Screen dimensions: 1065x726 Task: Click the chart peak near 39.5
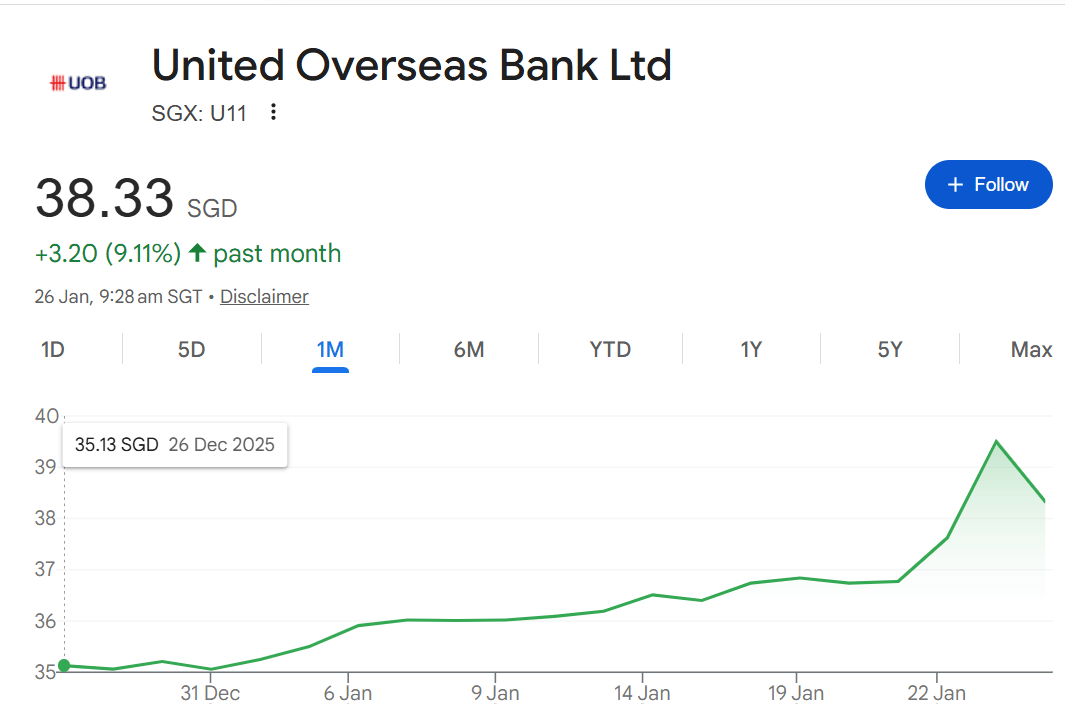996,441
